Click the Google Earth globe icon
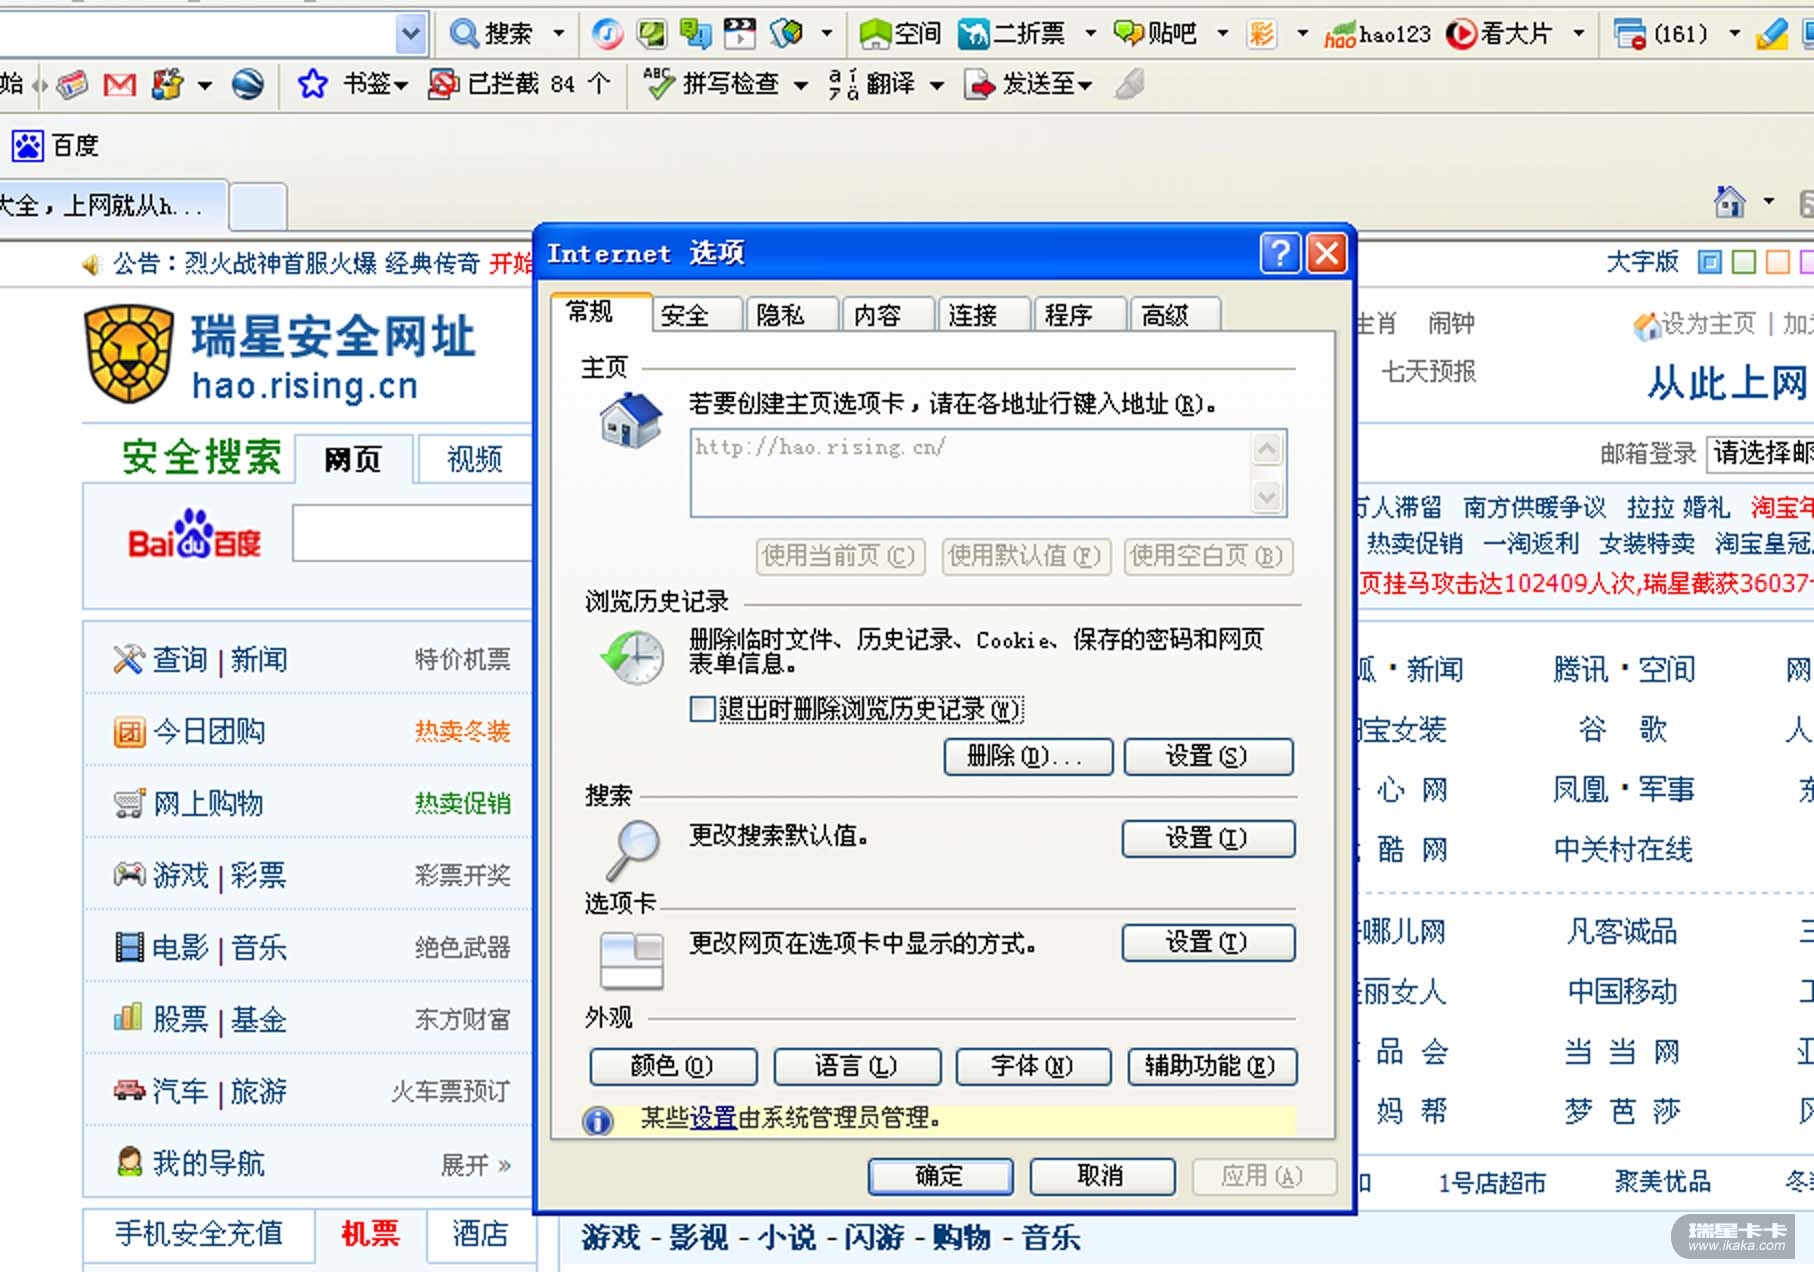 click(x=248, y=85)
